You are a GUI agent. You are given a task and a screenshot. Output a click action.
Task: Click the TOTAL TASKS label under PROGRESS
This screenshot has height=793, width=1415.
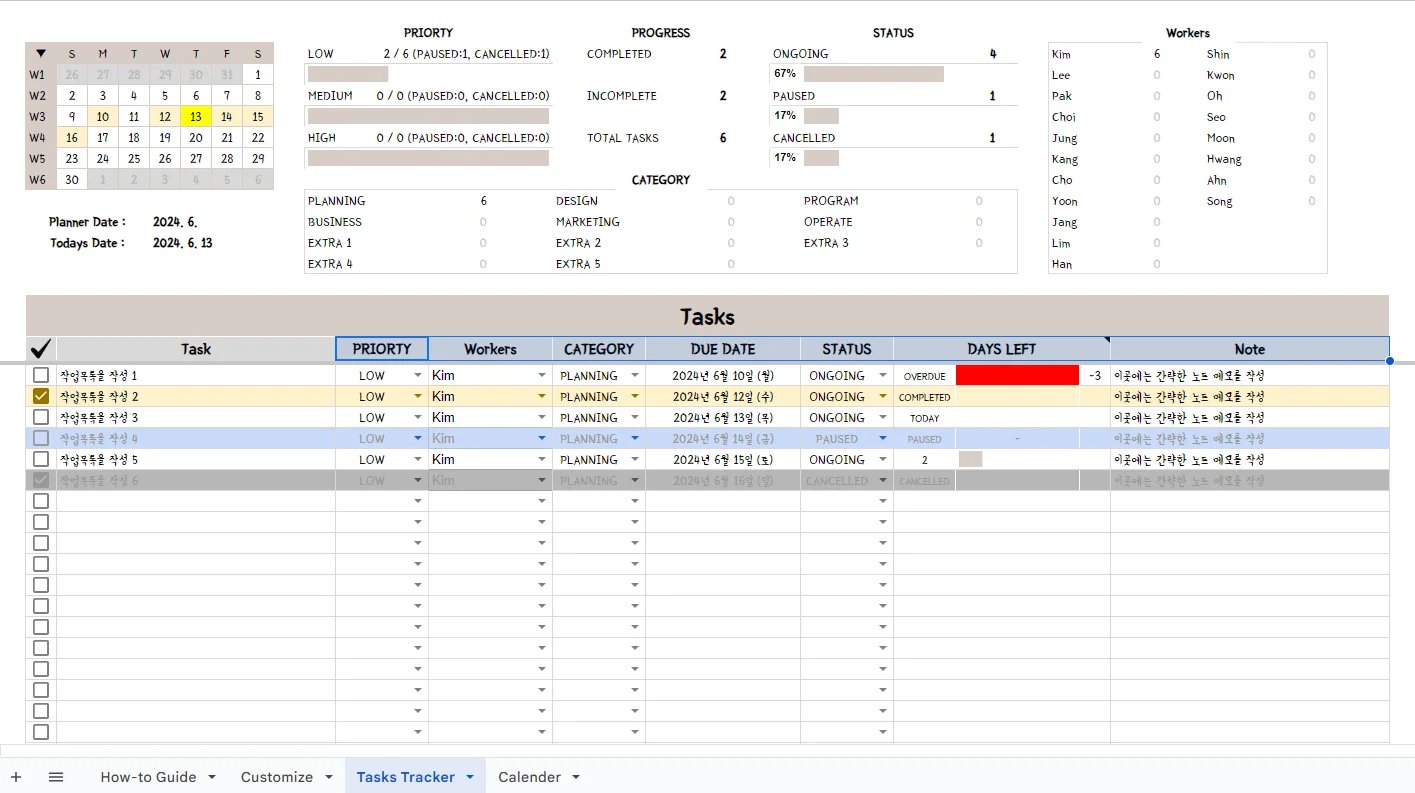click(x=623, y=138)
